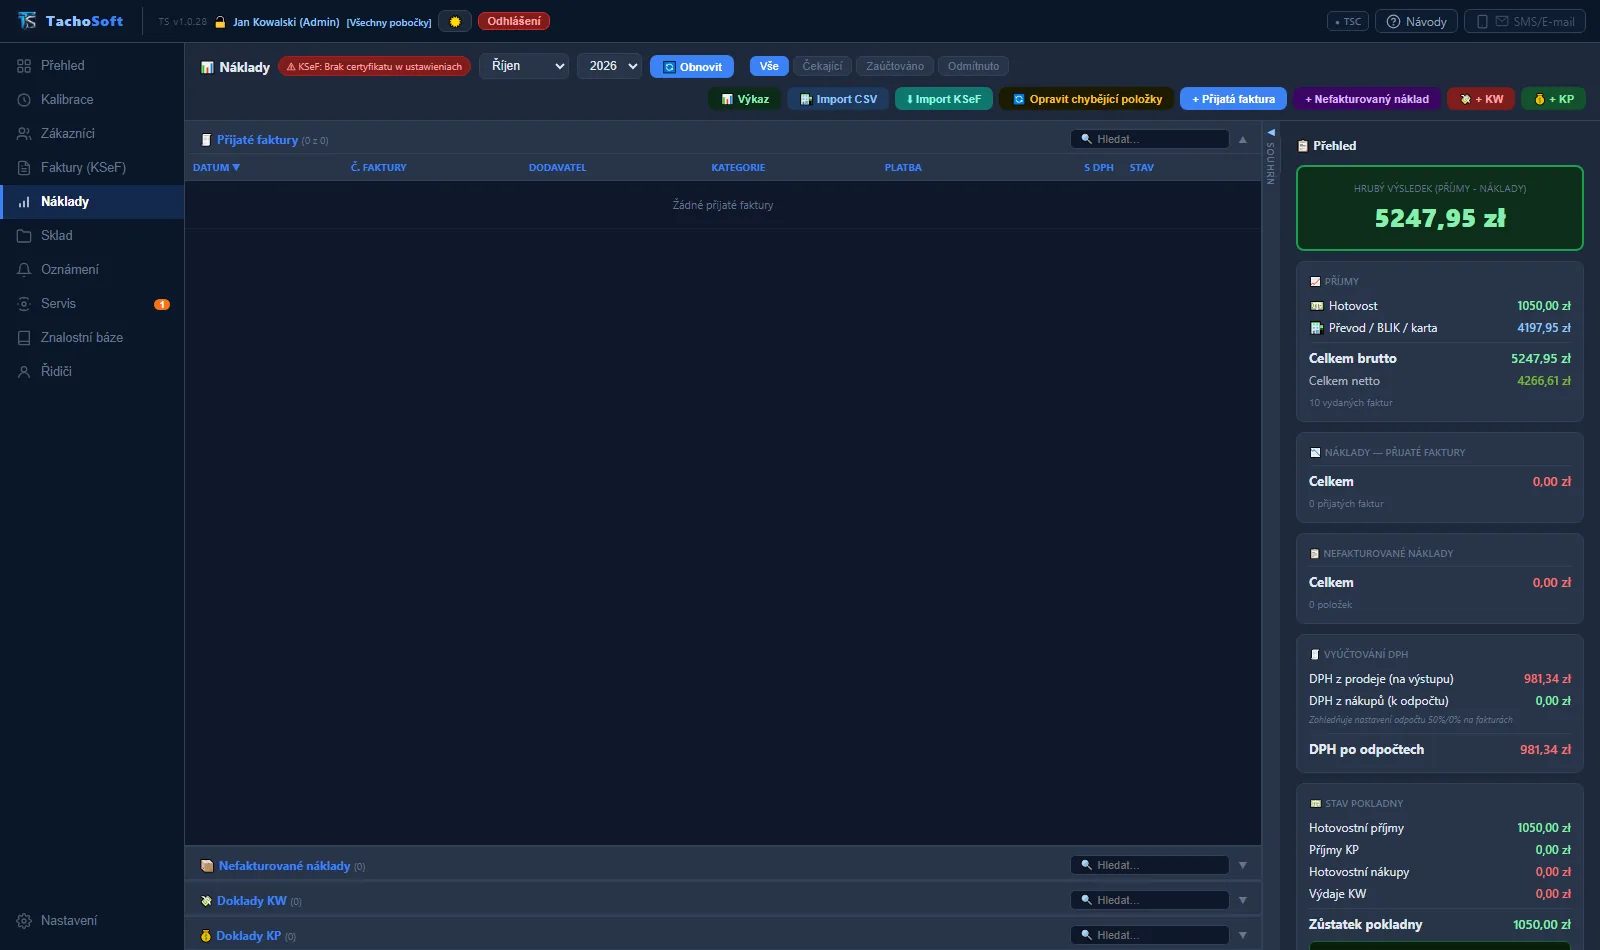Open Znalostní báze in sidebar
The height and width of the screenshot is (950, 1600).
[x=92, y=337]
